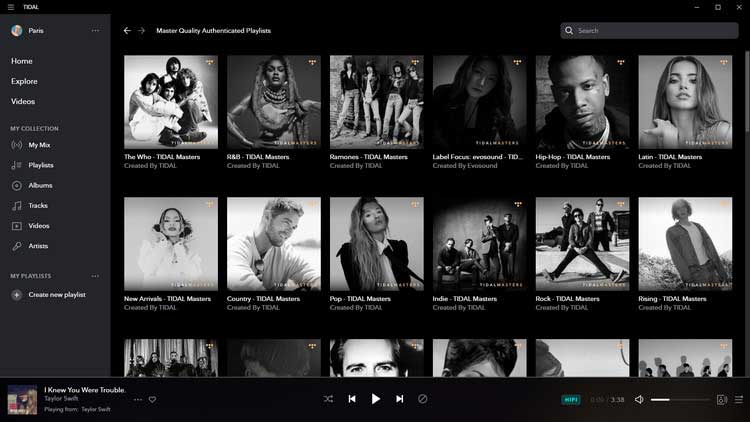Skip to the previous track
This screenshot has width=750, height=422.
pos(352,399)
